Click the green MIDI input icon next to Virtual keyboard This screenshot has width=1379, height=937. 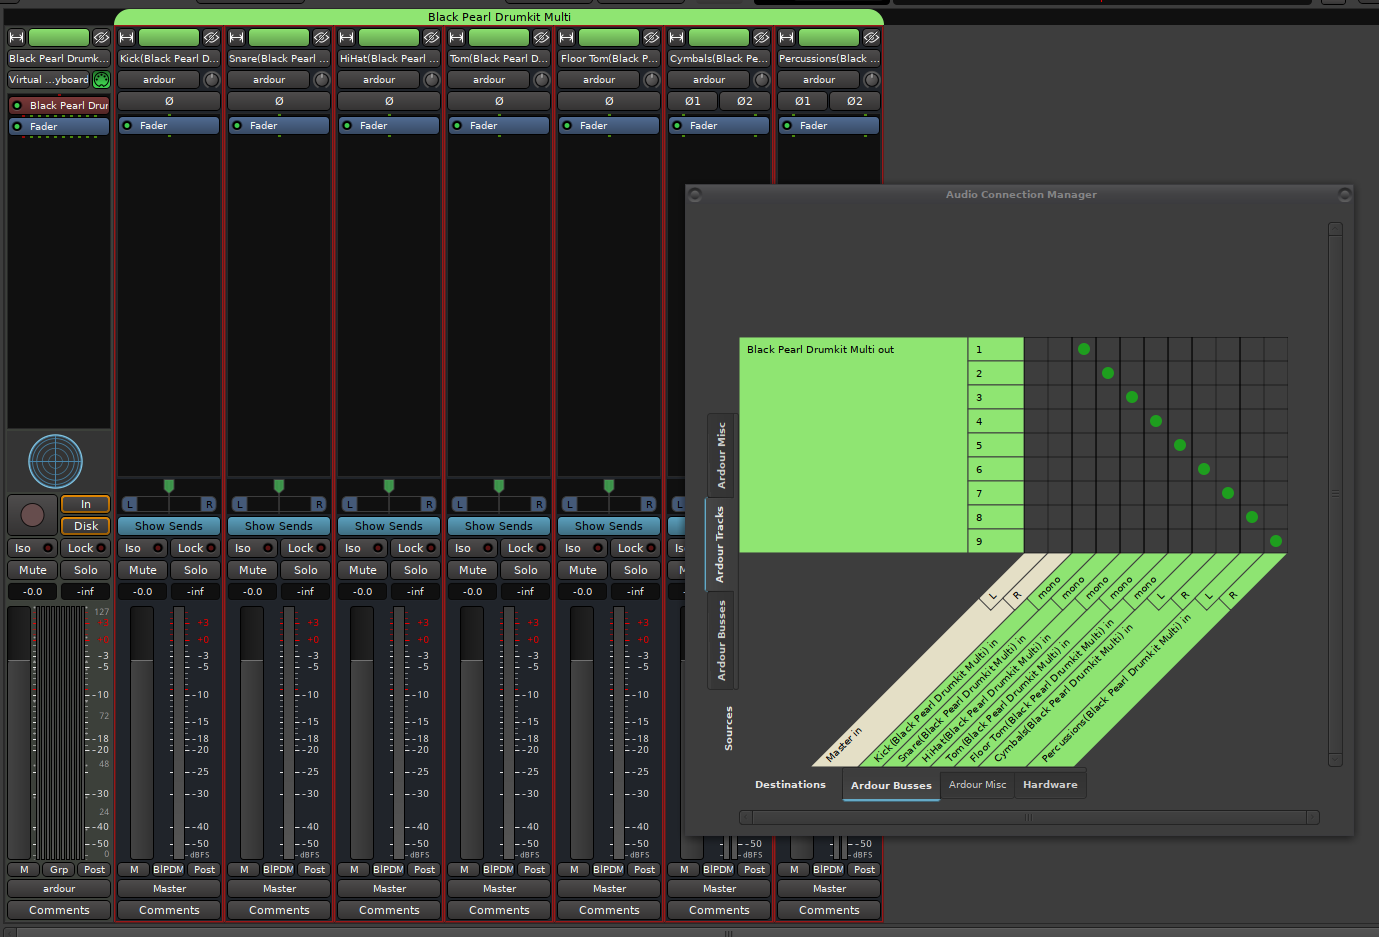click(101, 80)
